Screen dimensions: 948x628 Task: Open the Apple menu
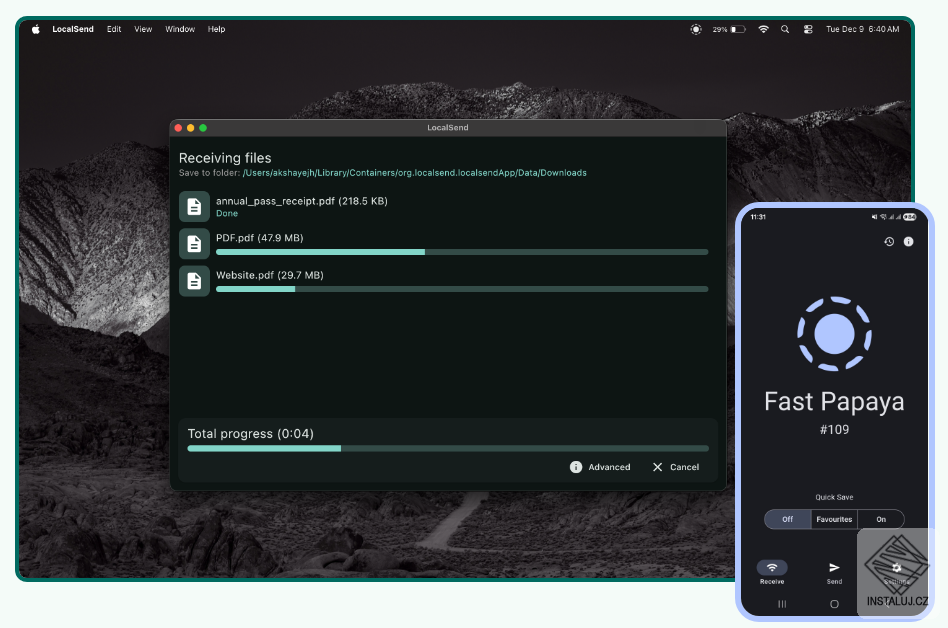(36, 29)
